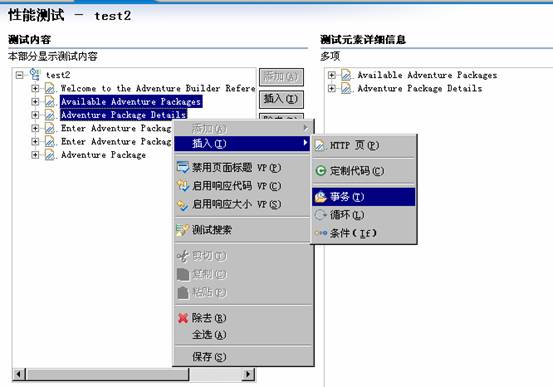Select the test2 tree row
Screen dimensions: 553x387
coord(58,75)
